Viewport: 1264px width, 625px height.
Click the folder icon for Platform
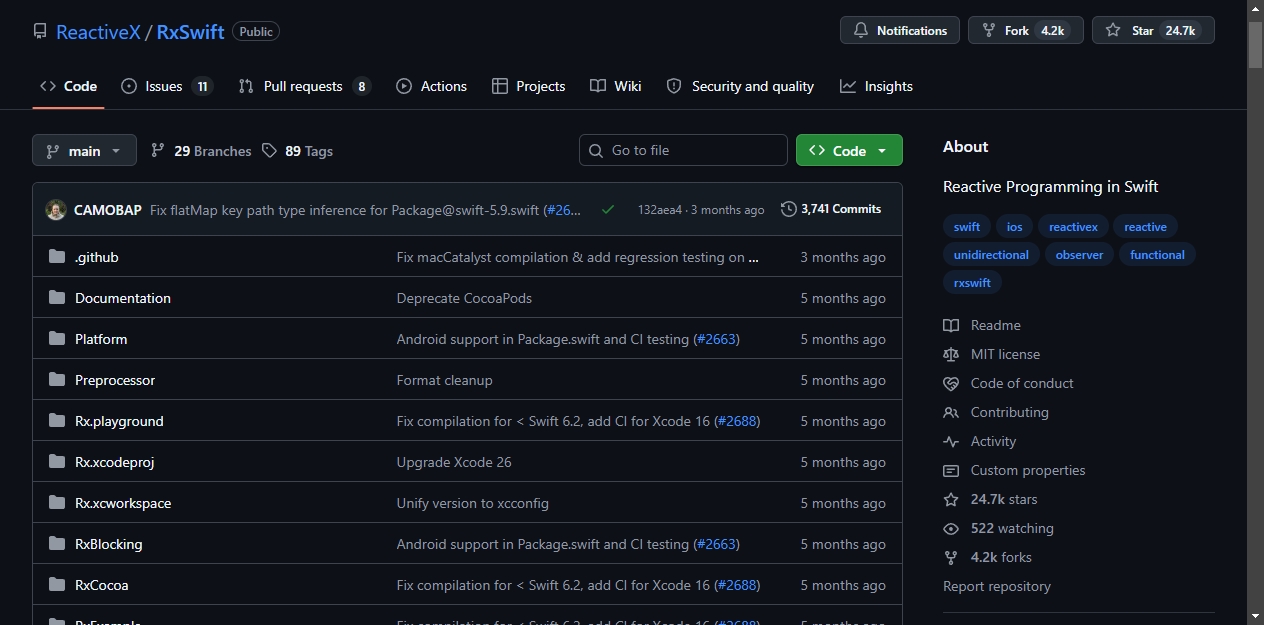(x=56, y=339)
